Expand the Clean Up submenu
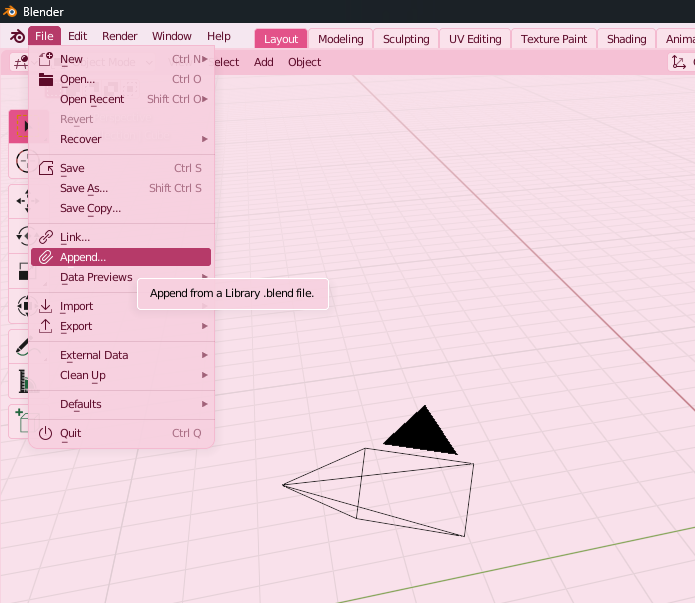Screen dimensions: 695x603 tap(121, 375)
